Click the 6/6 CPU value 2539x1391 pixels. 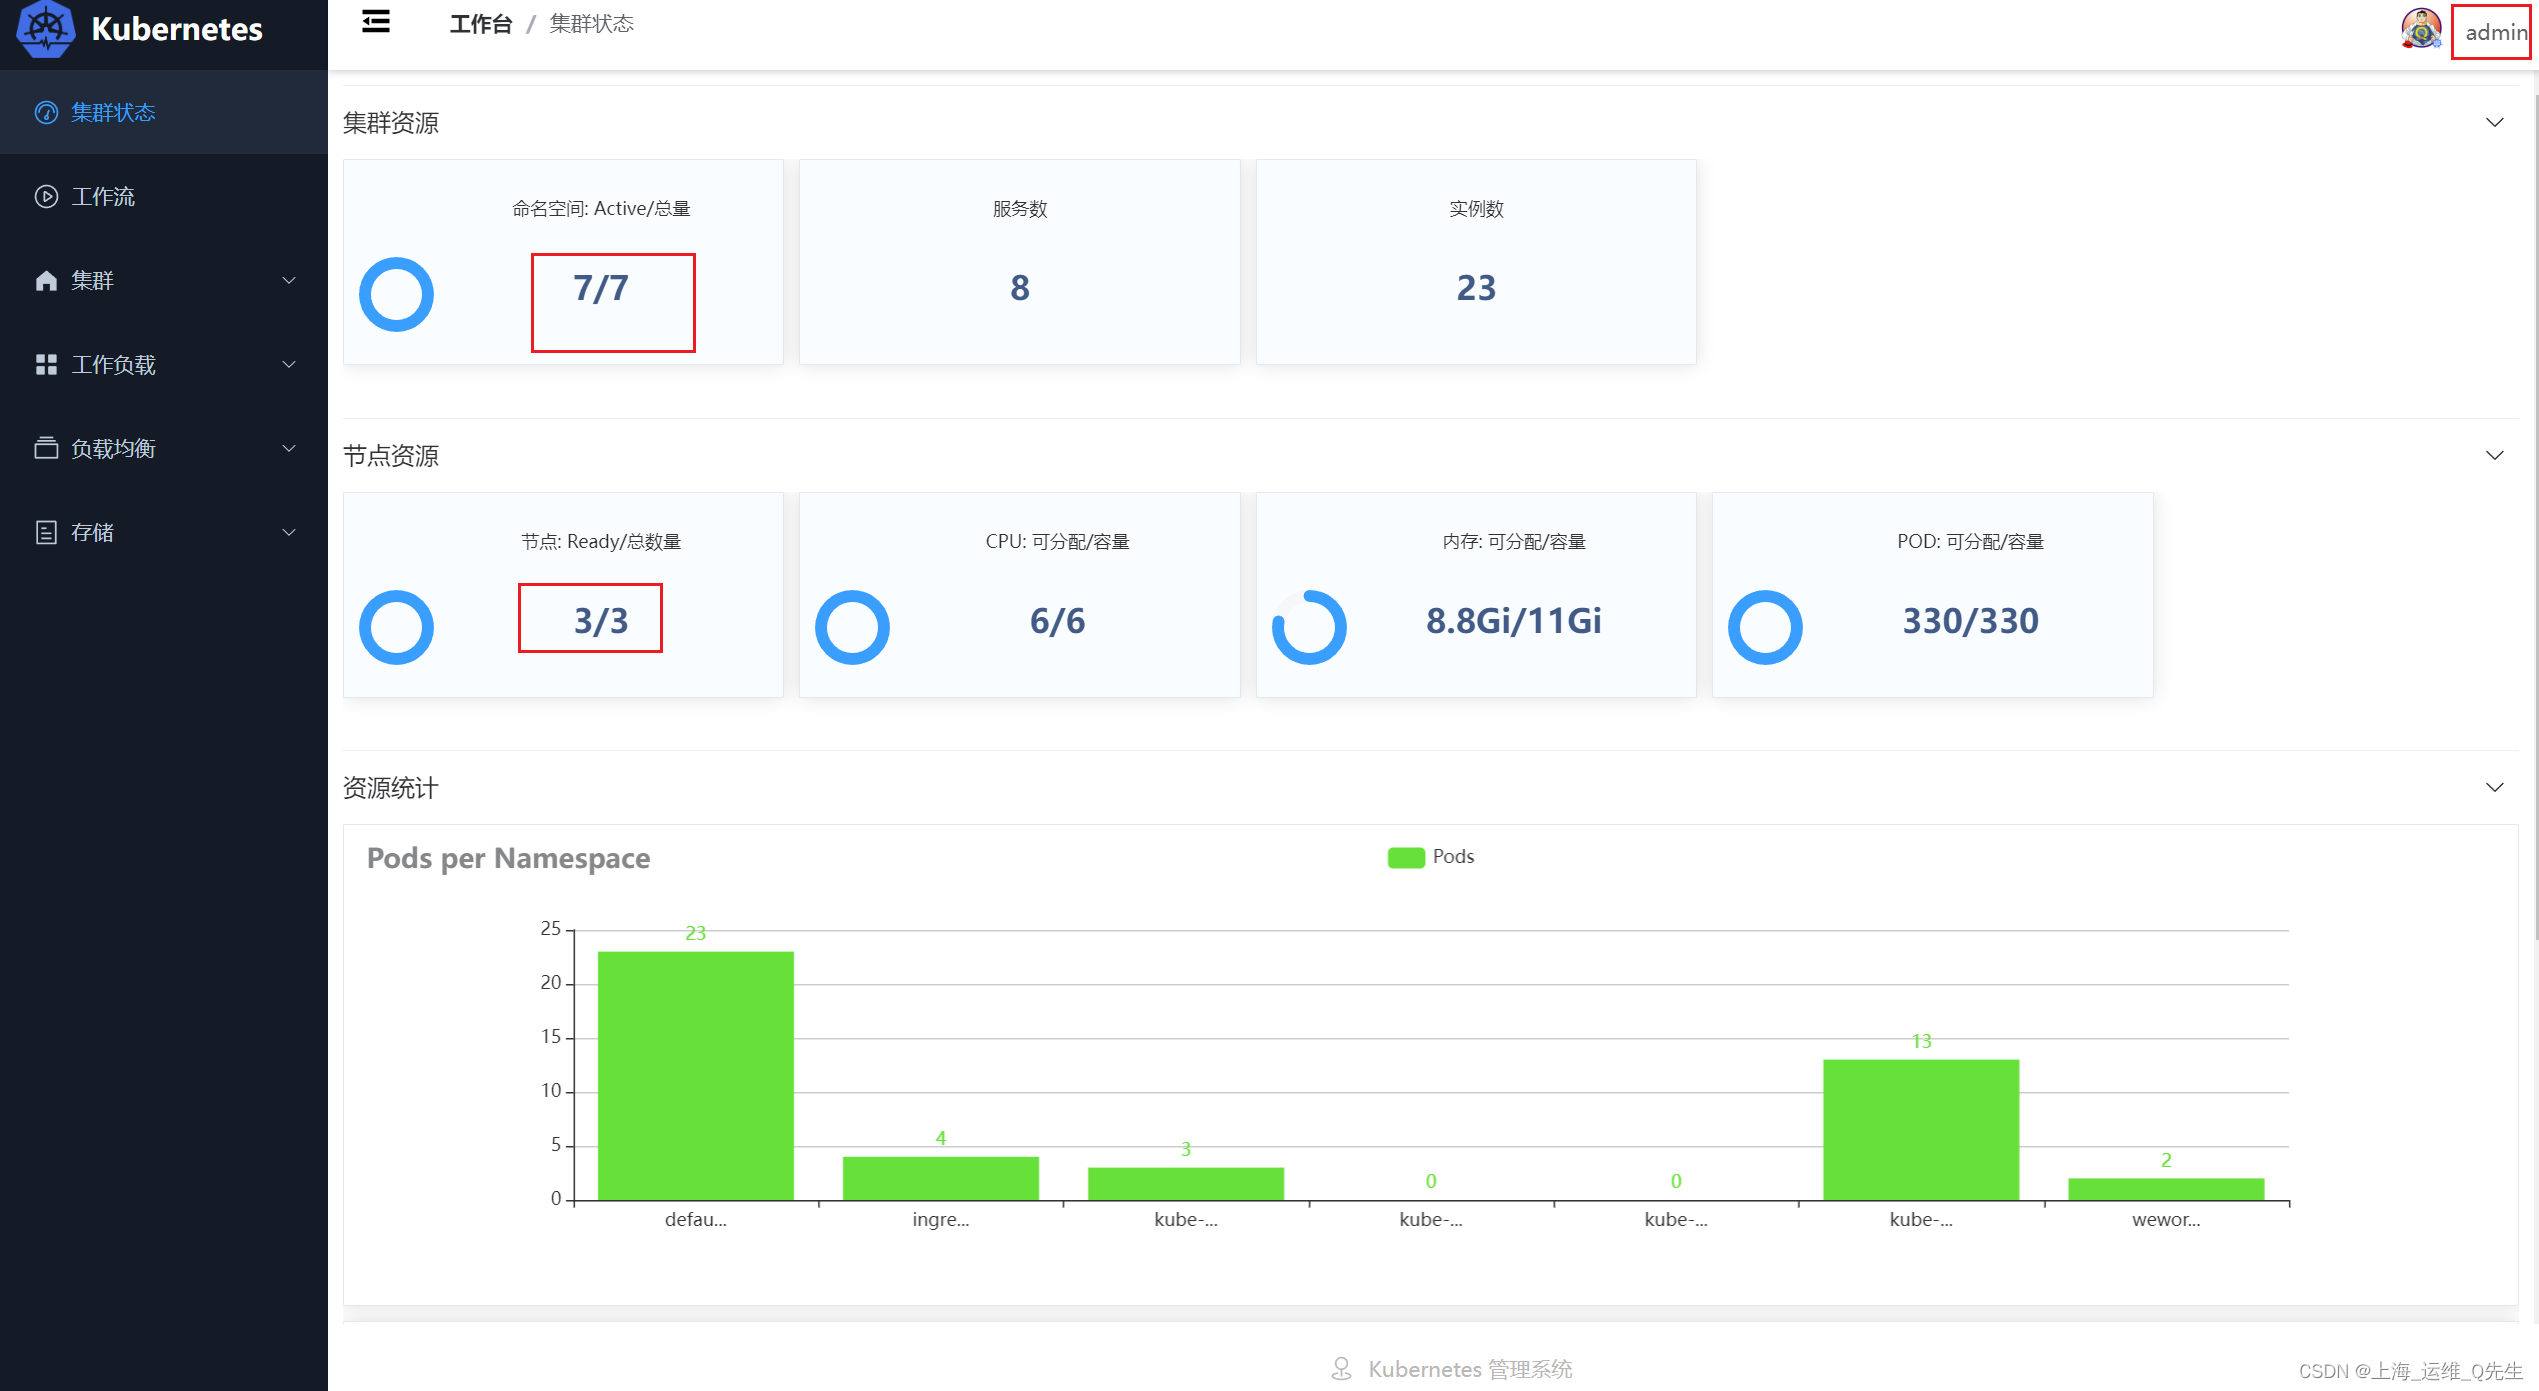click(1057, 621)
